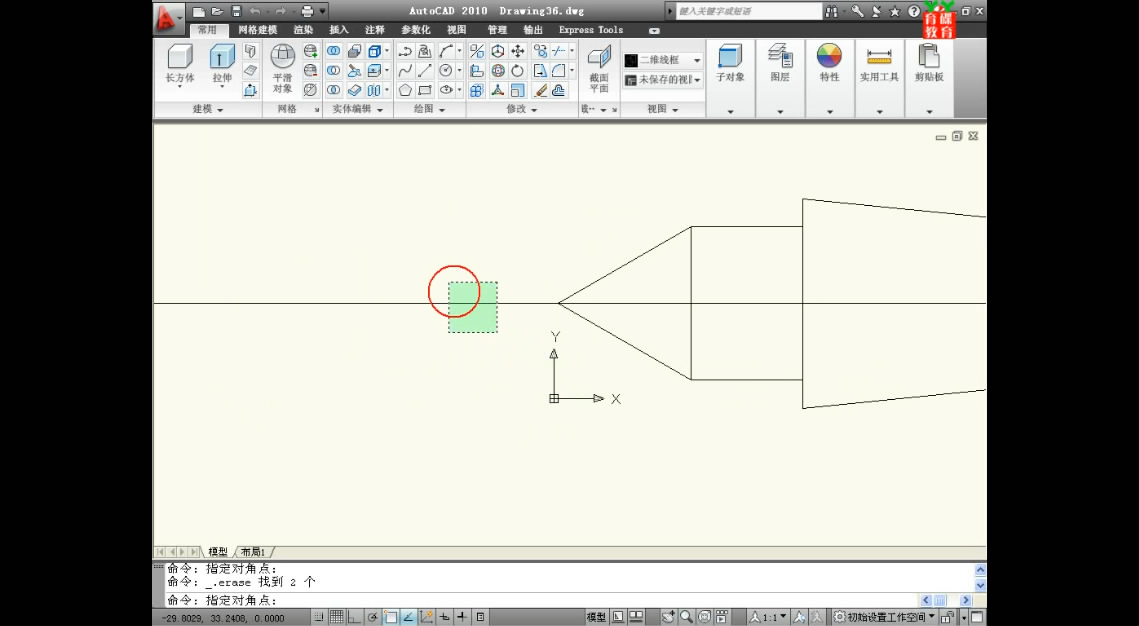1139x626 pixels.
Task: Toggle Dynamic UCS in the status bar
Action: point(426,617)
